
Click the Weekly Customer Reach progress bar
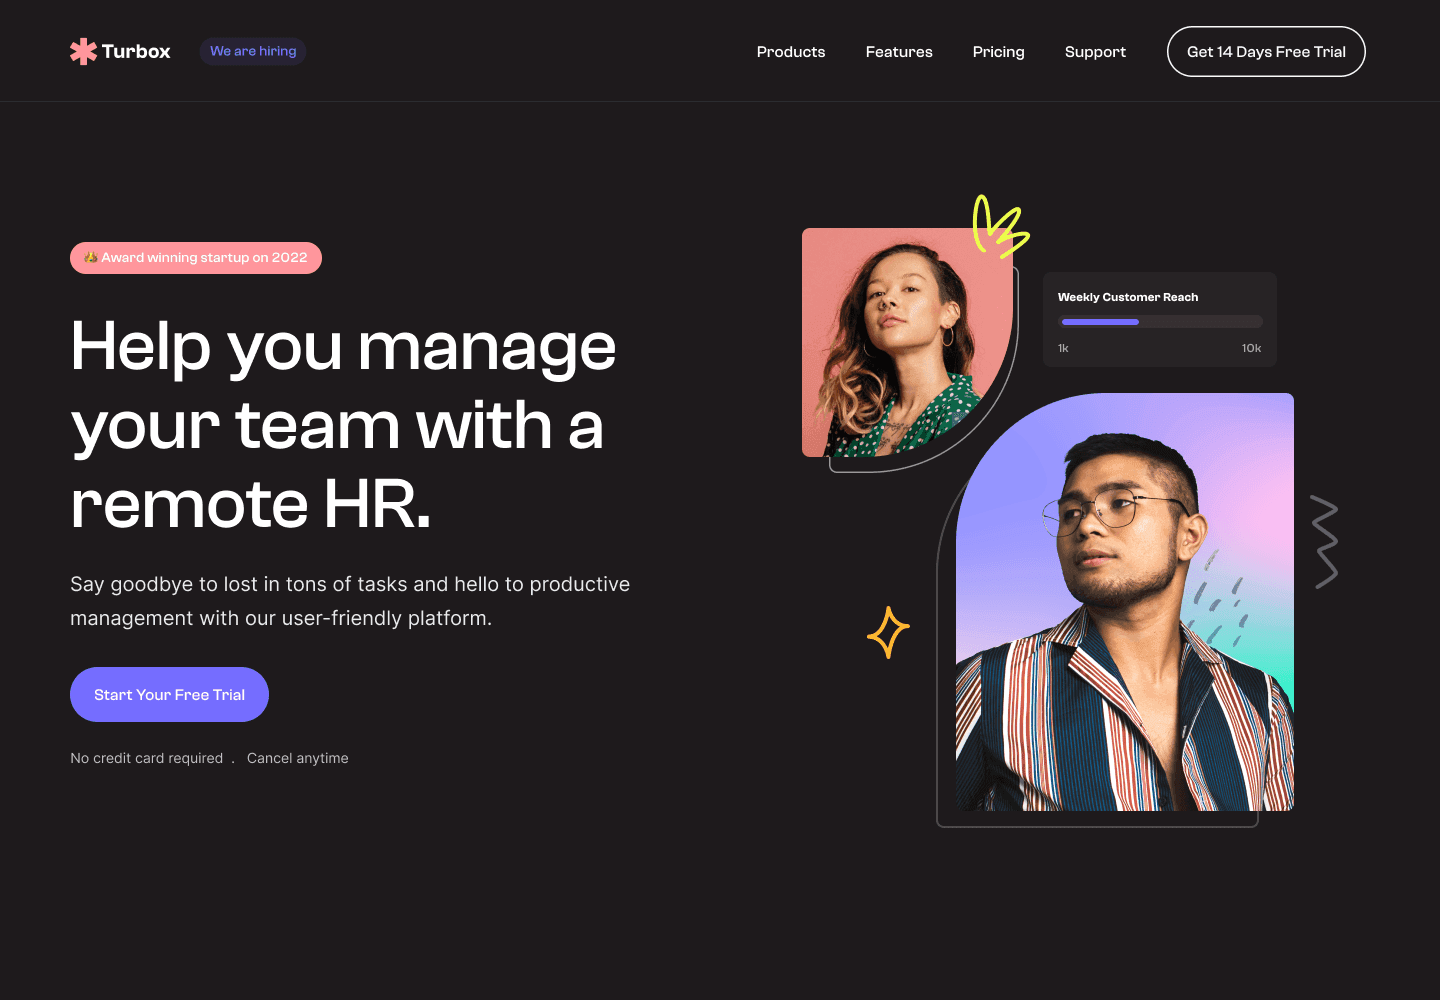pyautogui.click(x=1160, y=322)
